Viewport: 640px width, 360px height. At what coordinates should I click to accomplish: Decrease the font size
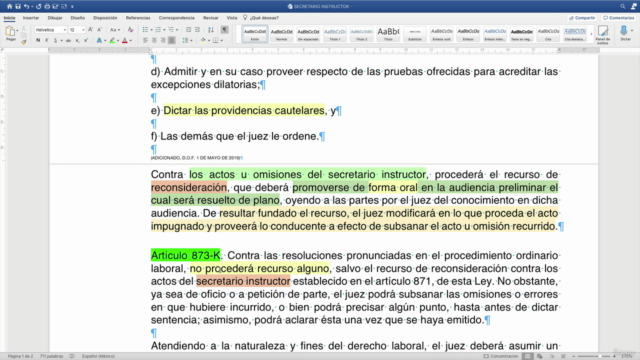click(99, 29)
